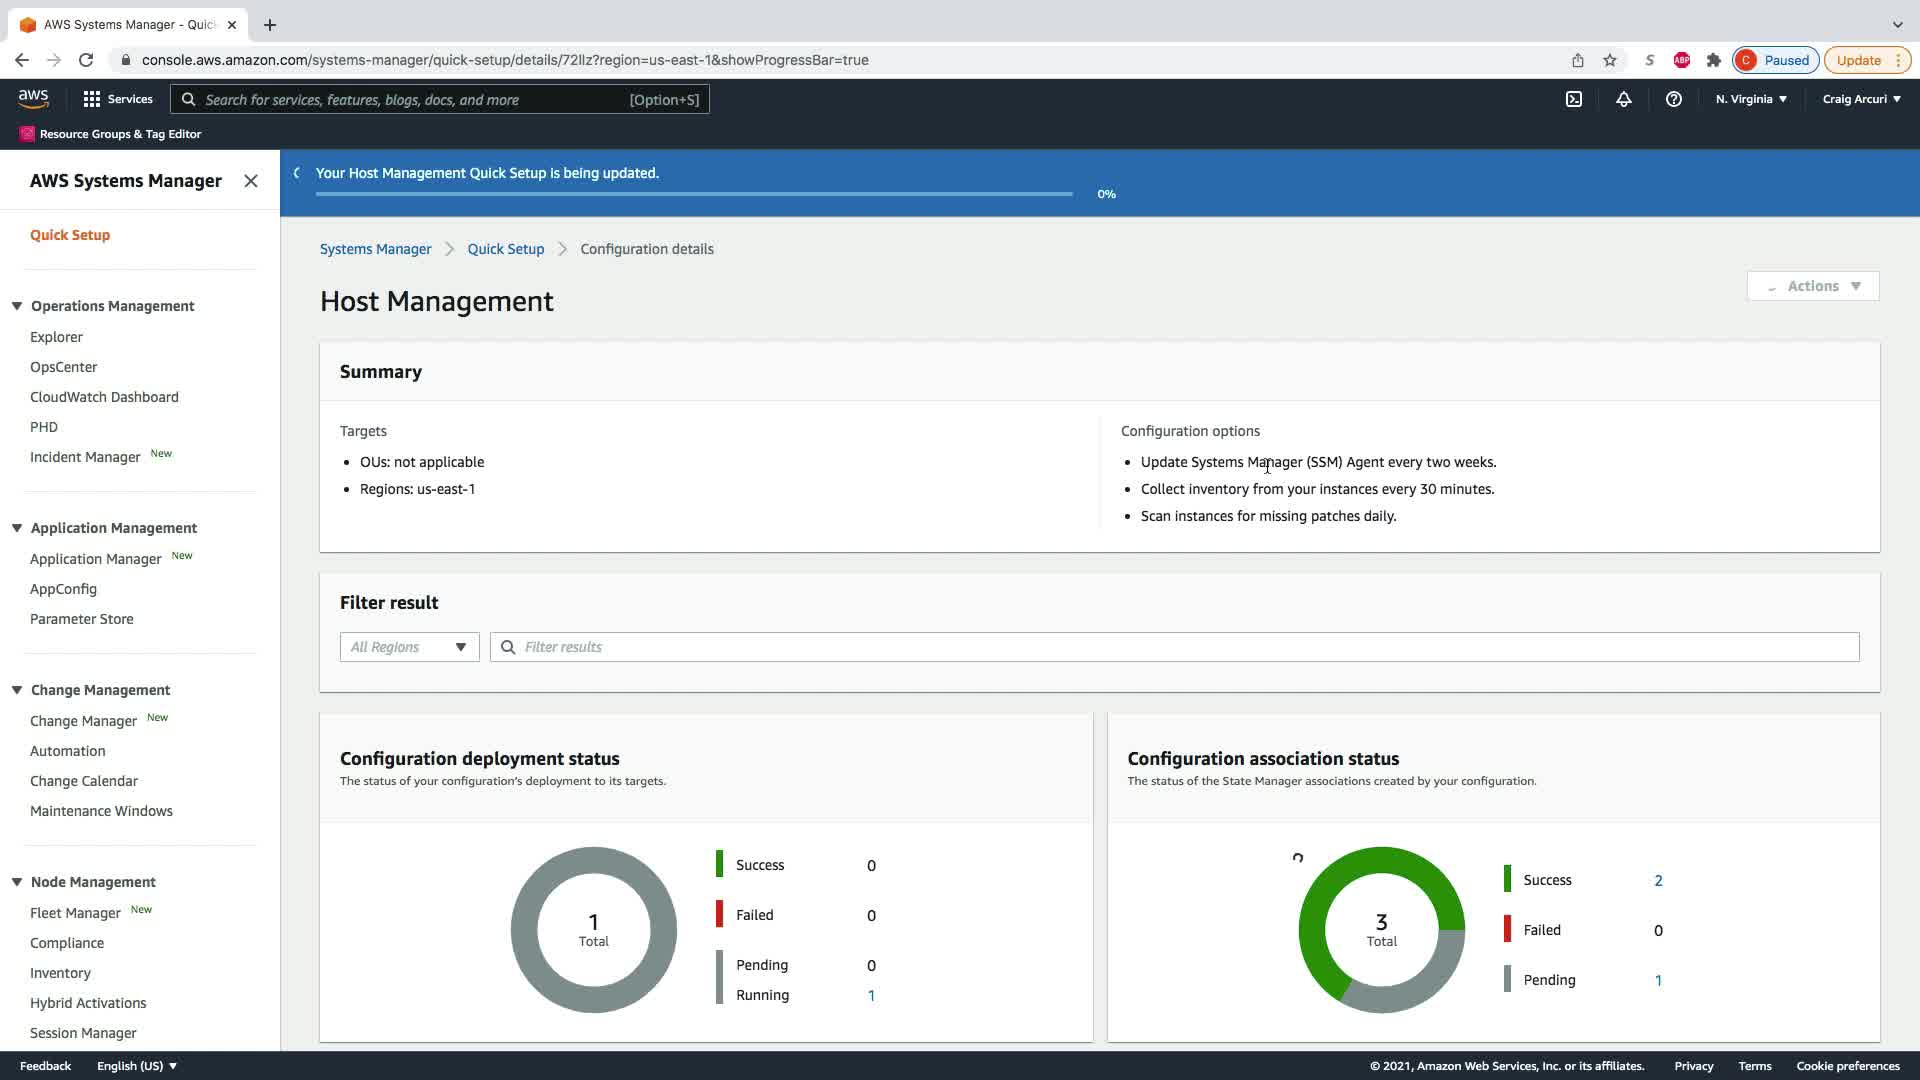The height and width of the screenshot is (1080, 1920).
Task: Close the AWS Systems Manager sidebar
Action: pyautogui.click(x=251, y=181)
